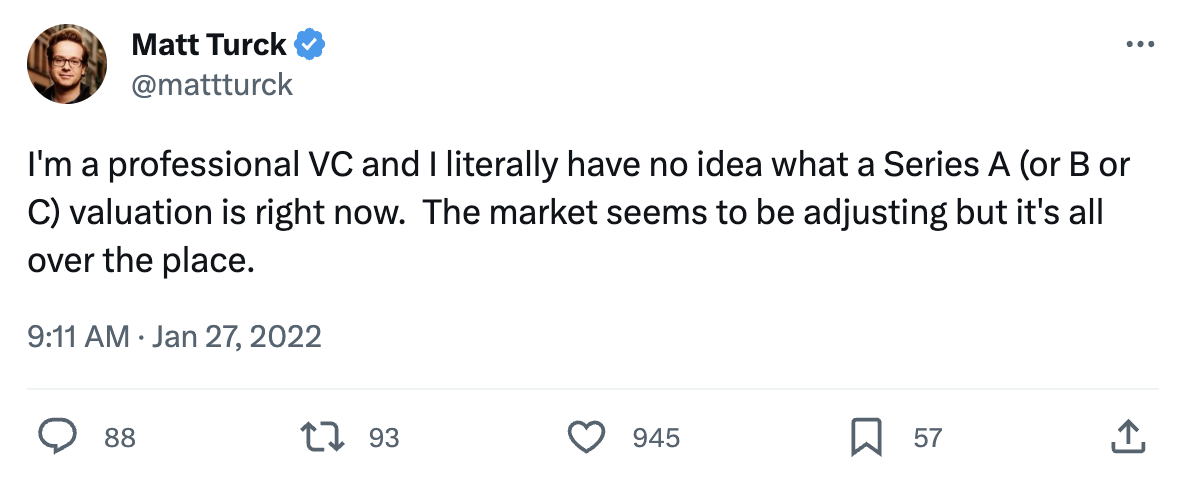Click the 93 reposts count
This screenshot has width=1188, height=480.
coord(384,438)
